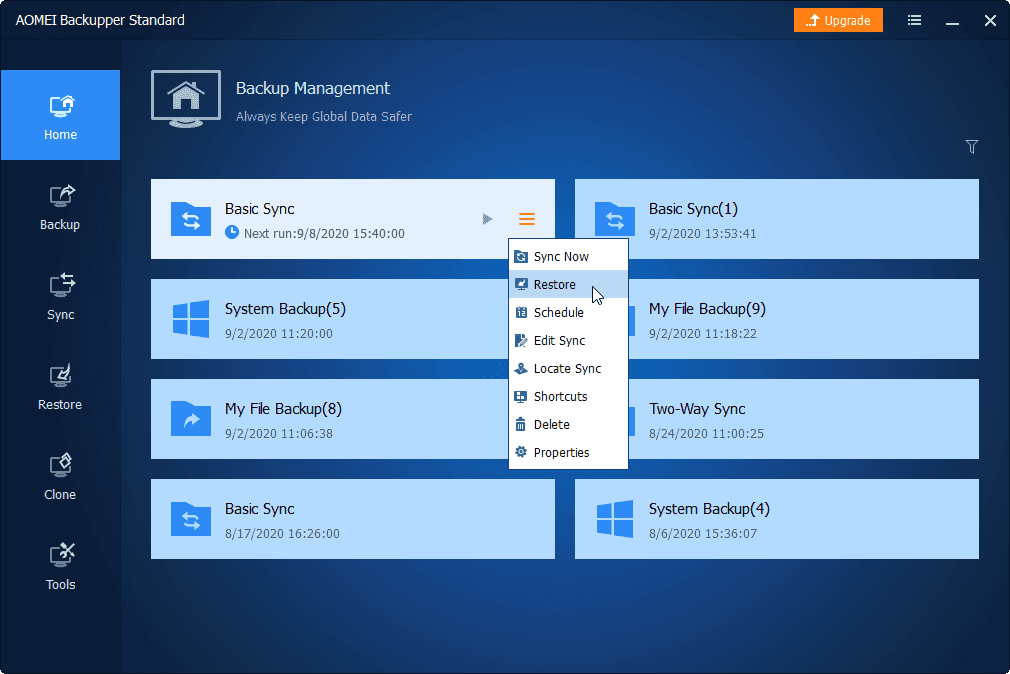The width and height of the screenshot is (1010, 674).
Task: Click the Windows logo on System Backup(4)
Action: point(615,519)
